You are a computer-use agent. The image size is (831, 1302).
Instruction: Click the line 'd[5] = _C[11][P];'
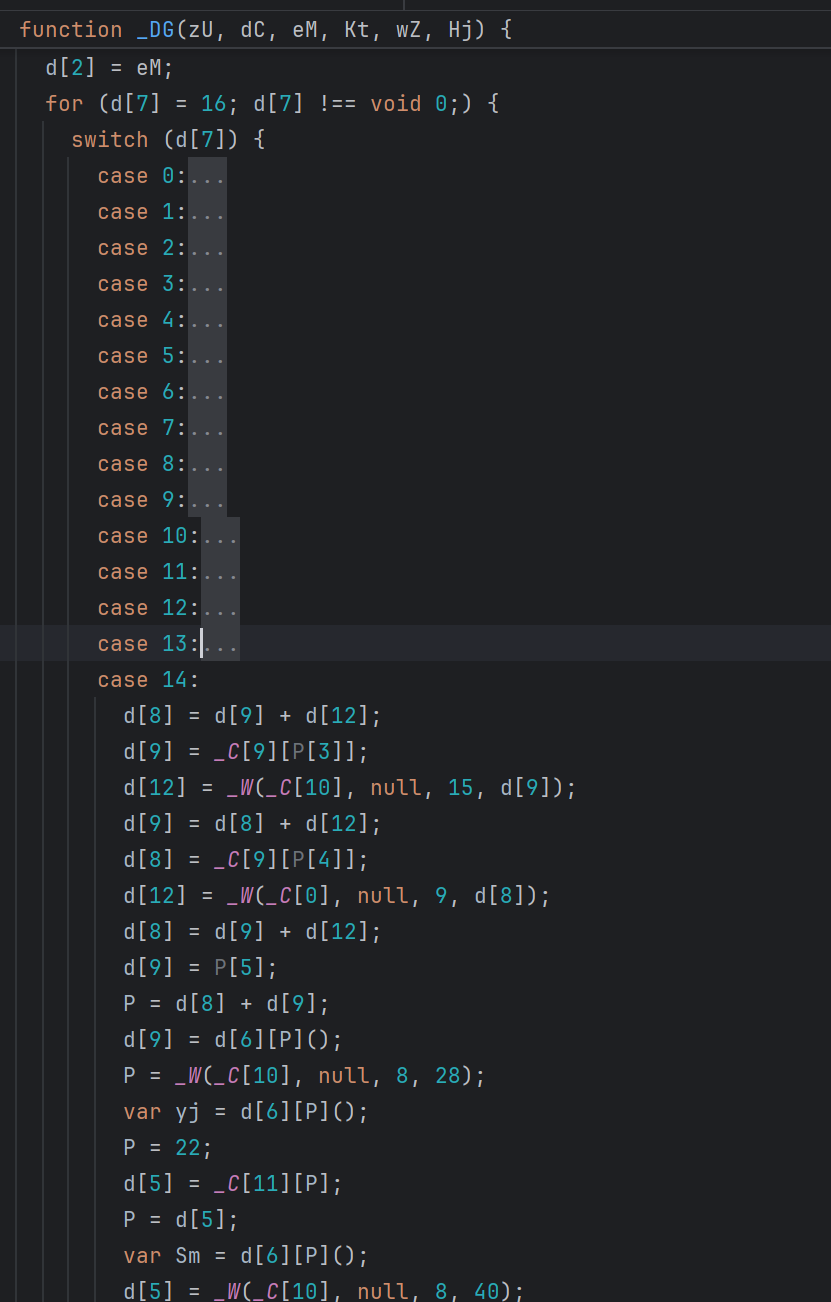(233, 1184)
